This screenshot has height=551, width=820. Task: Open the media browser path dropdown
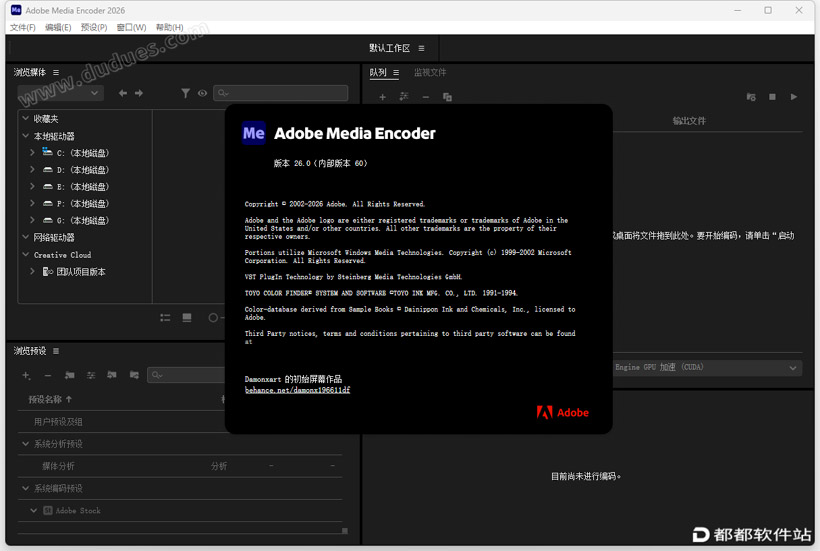point(61,93)
